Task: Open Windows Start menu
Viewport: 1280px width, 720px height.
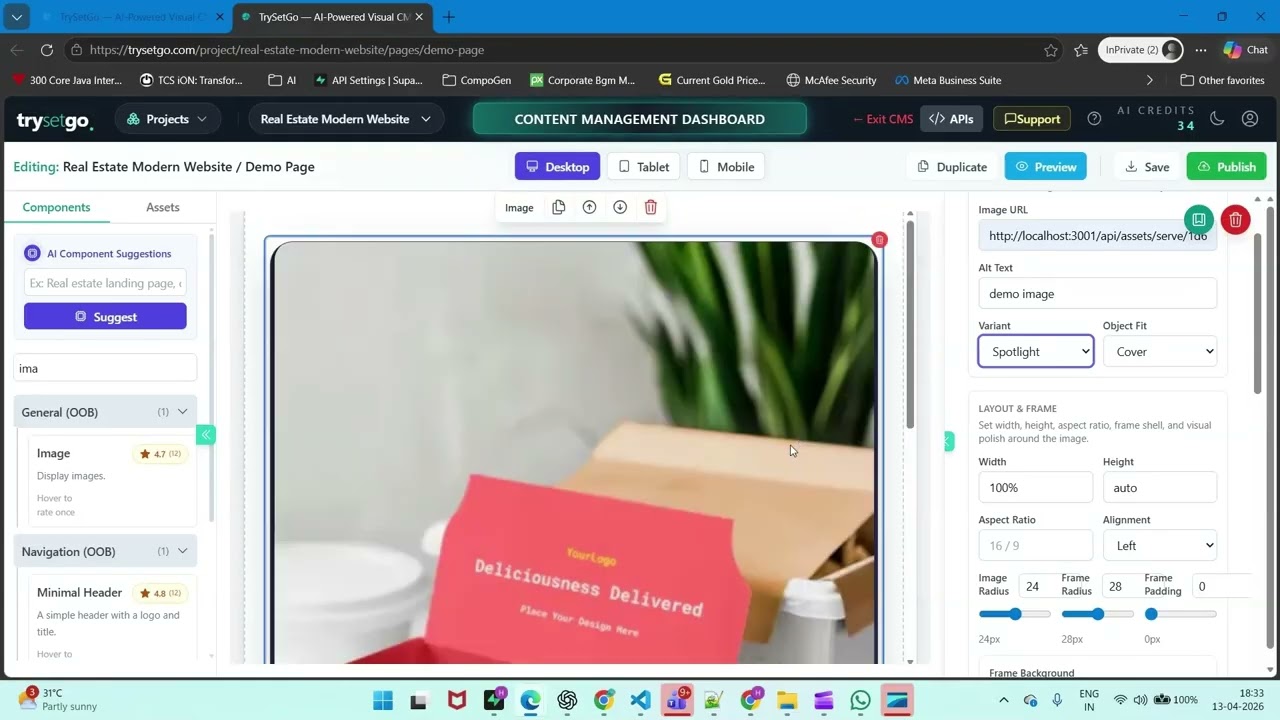Action: (383, 700)
